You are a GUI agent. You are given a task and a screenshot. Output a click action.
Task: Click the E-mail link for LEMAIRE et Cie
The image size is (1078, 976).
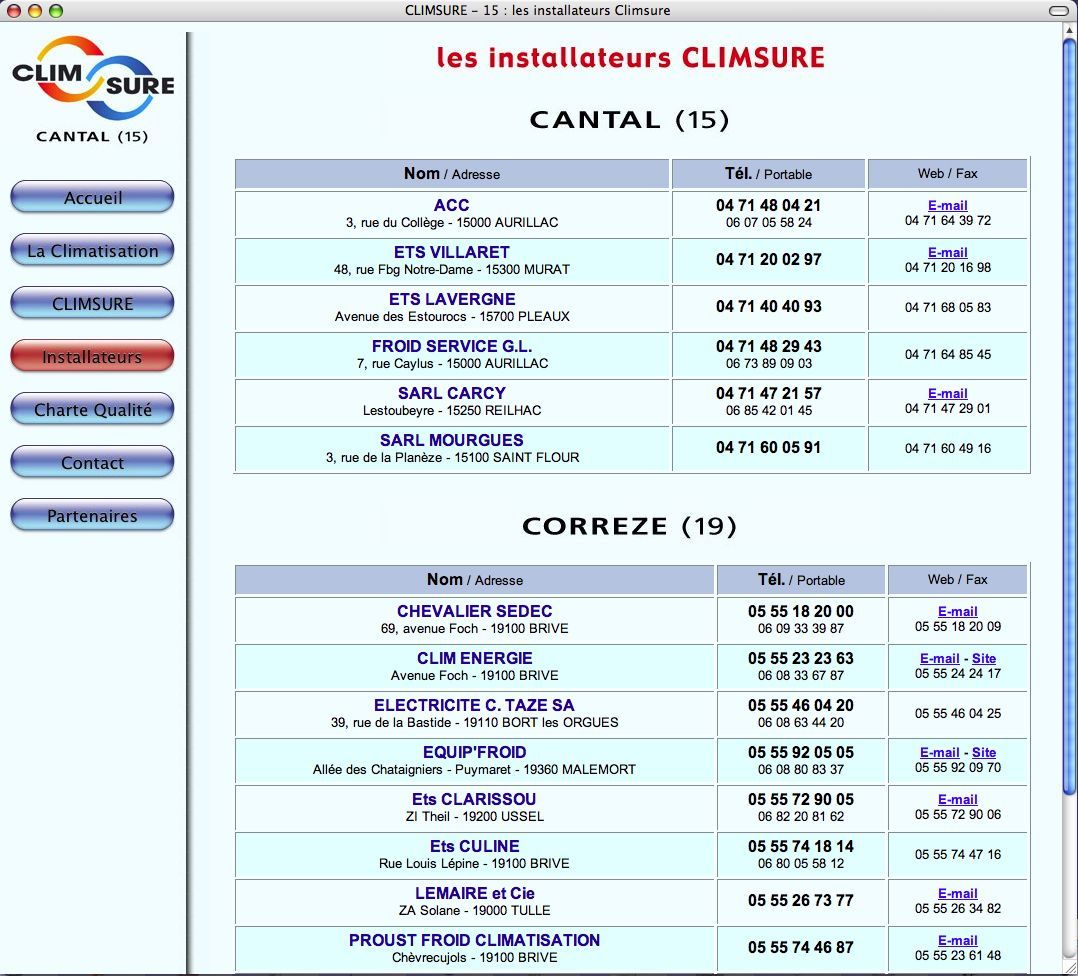tap(958, 893)
